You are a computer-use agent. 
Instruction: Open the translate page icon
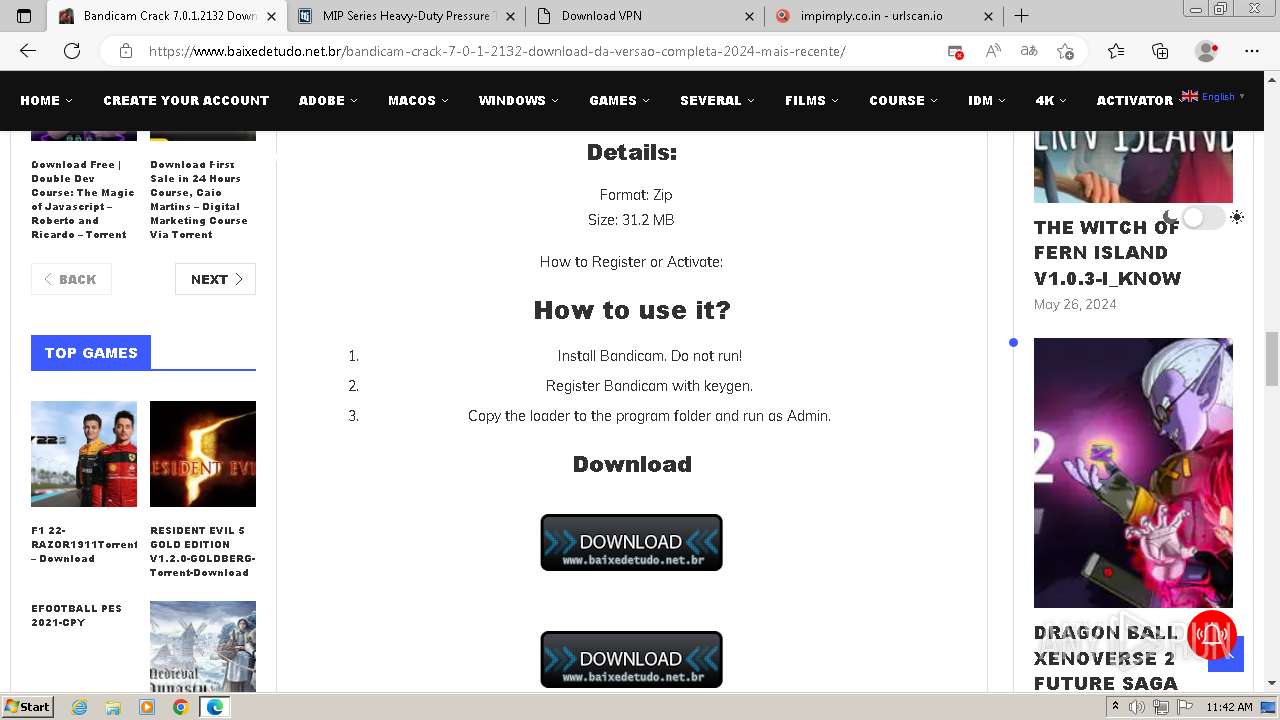(x=1029, y=51)
